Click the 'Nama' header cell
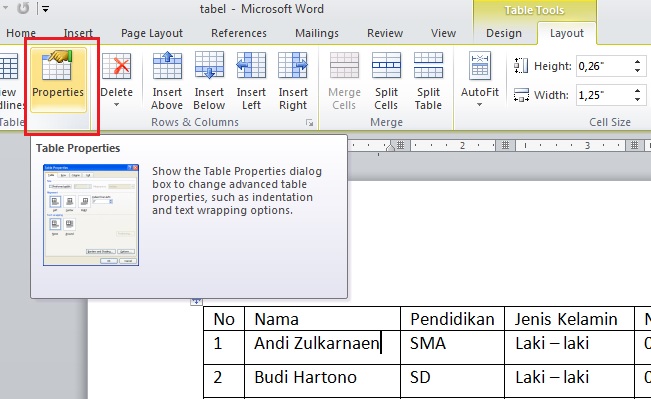Image resolution: width=651 pixels, height=399 pixels. tap(323, 319)
